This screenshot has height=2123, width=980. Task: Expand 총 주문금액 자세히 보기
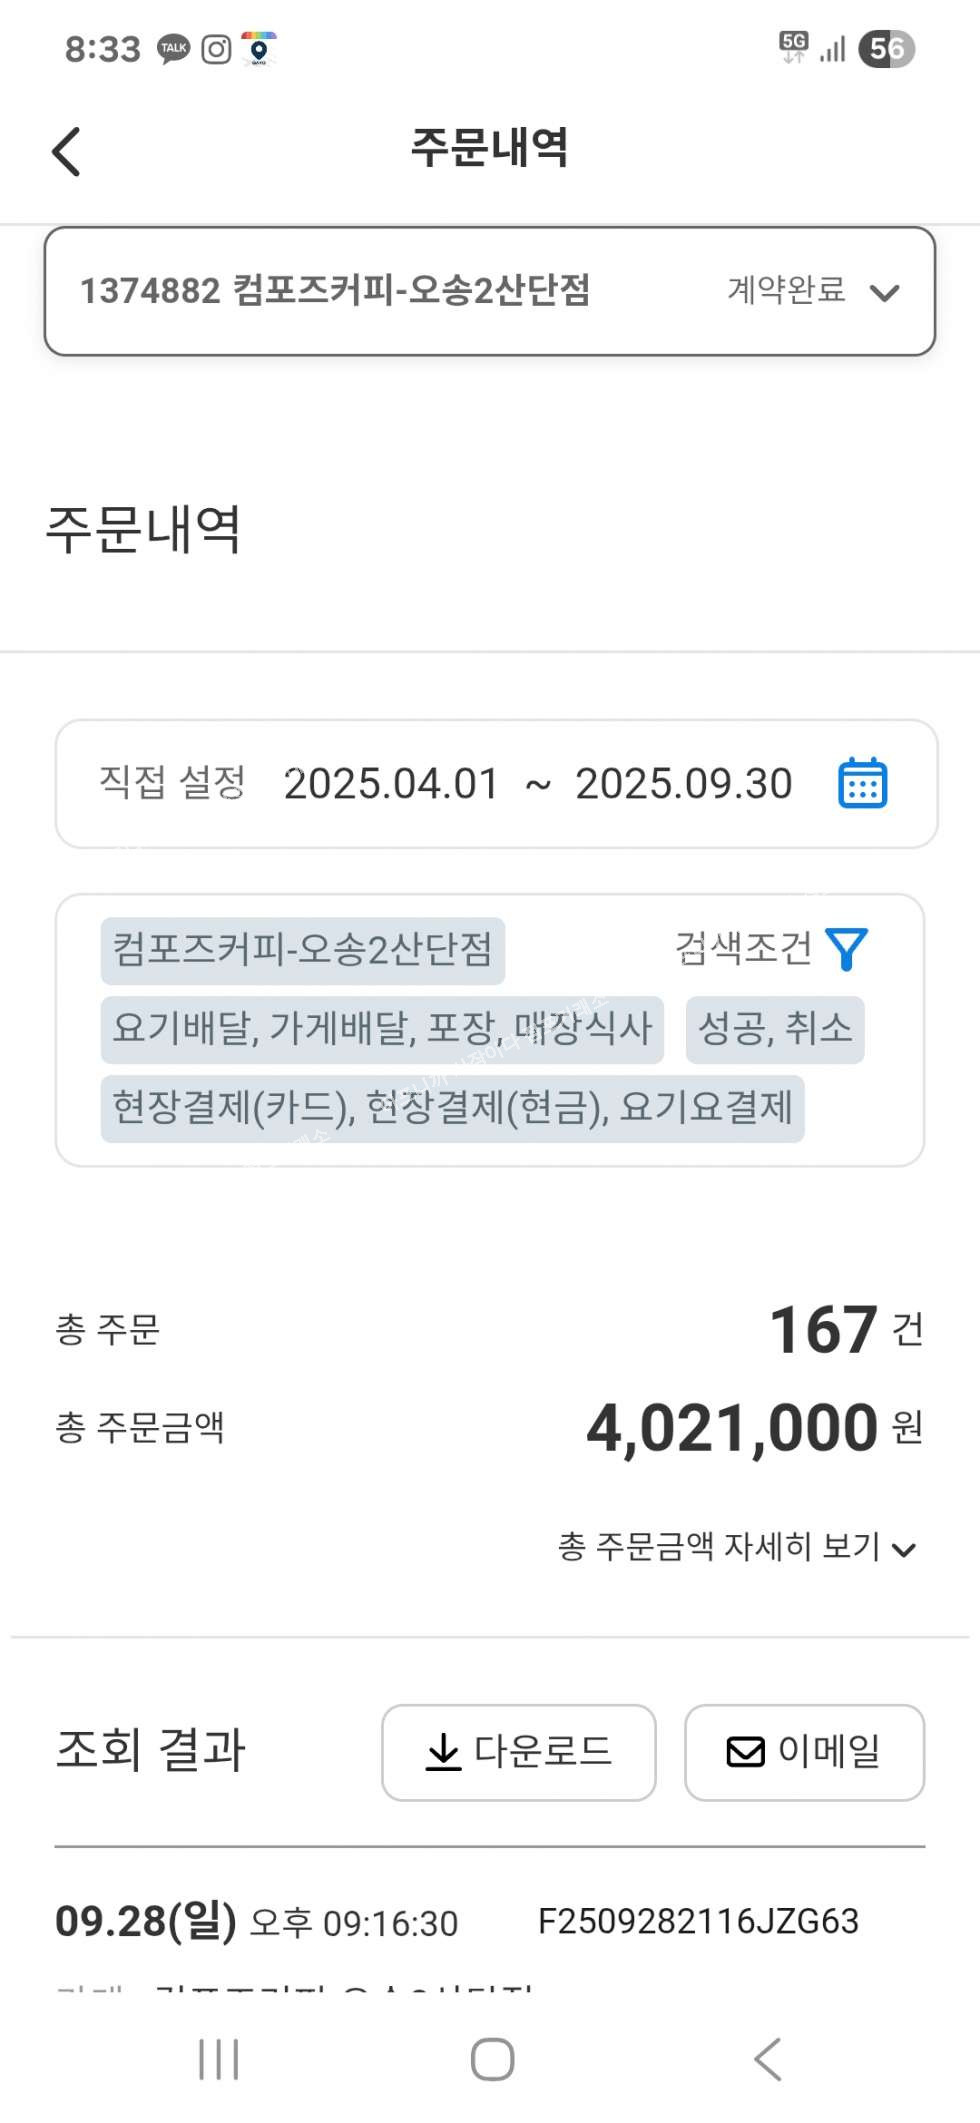pos(736,1547)
